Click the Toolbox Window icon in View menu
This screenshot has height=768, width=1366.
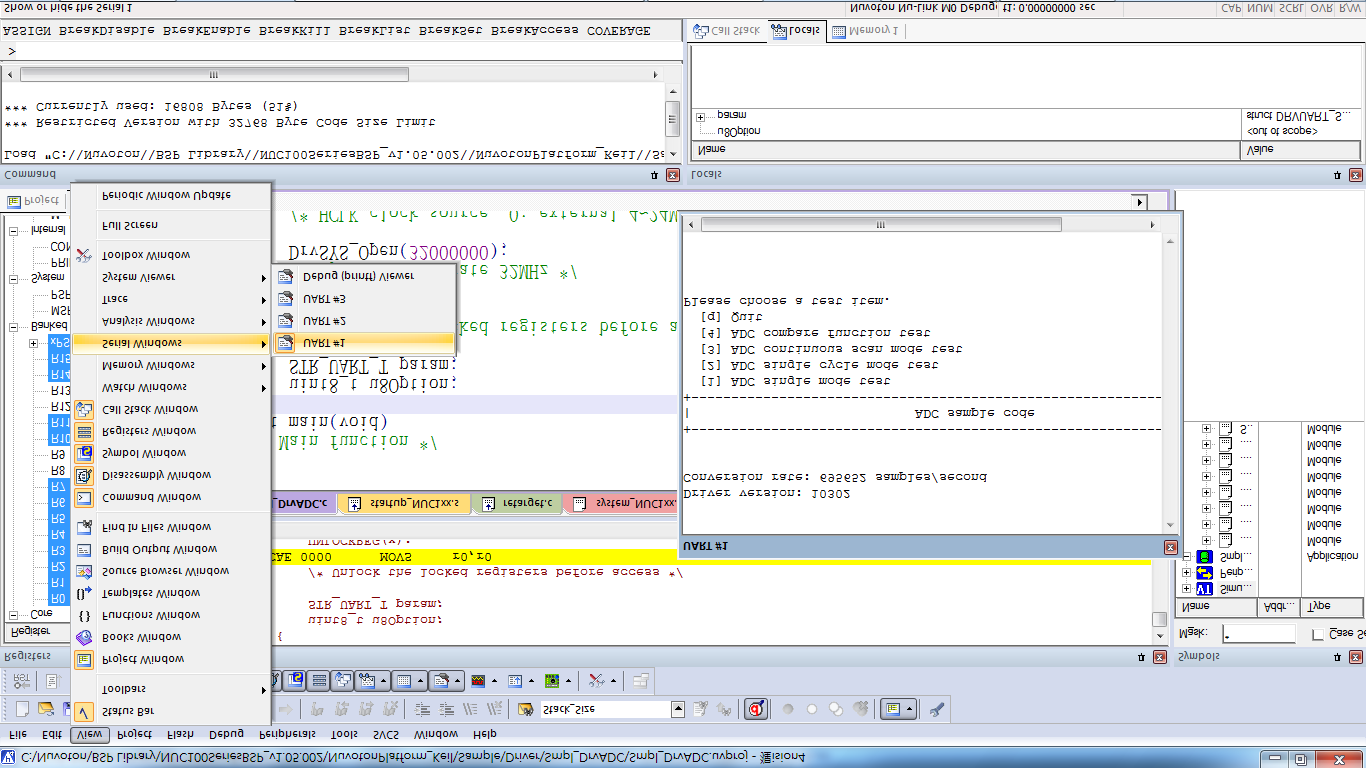tap(84, 255)
